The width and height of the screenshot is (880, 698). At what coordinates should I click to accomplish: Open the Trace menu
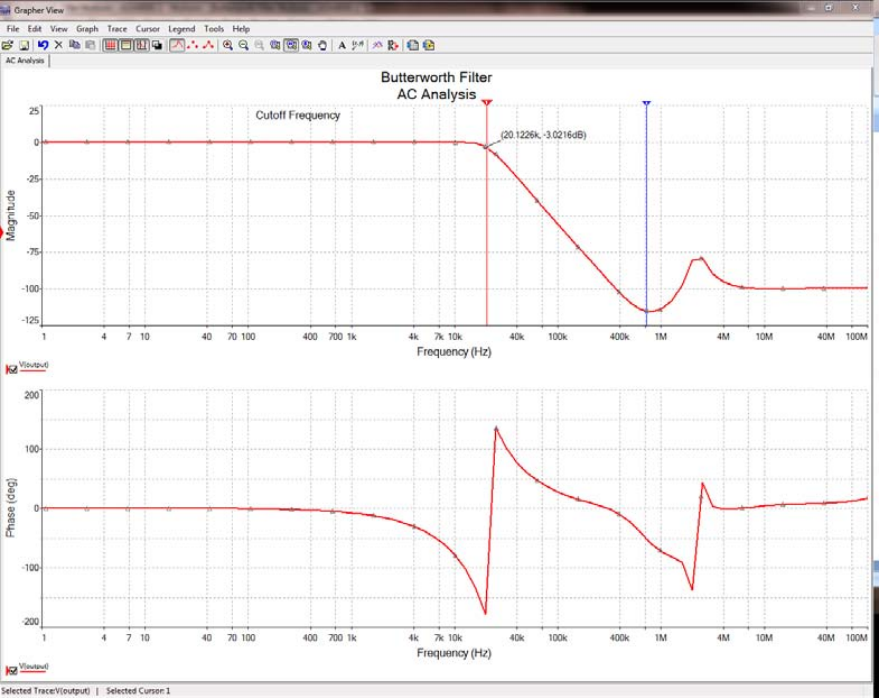[x=117, y=29]
